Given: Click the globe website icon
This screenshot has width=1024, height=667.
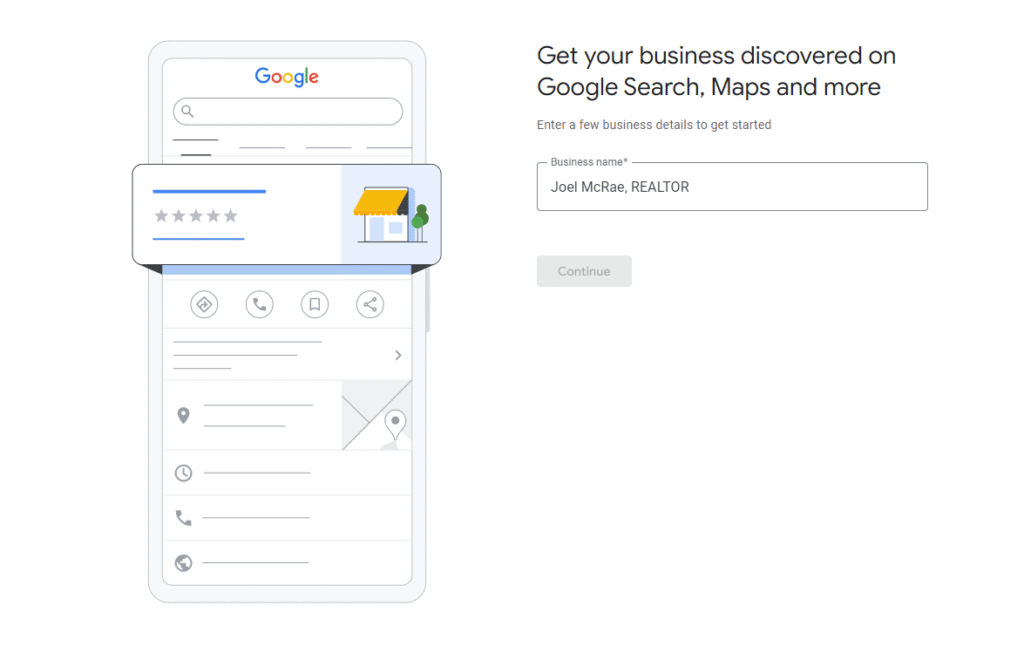Looking at the screenshot, I should tap(184, 562).
